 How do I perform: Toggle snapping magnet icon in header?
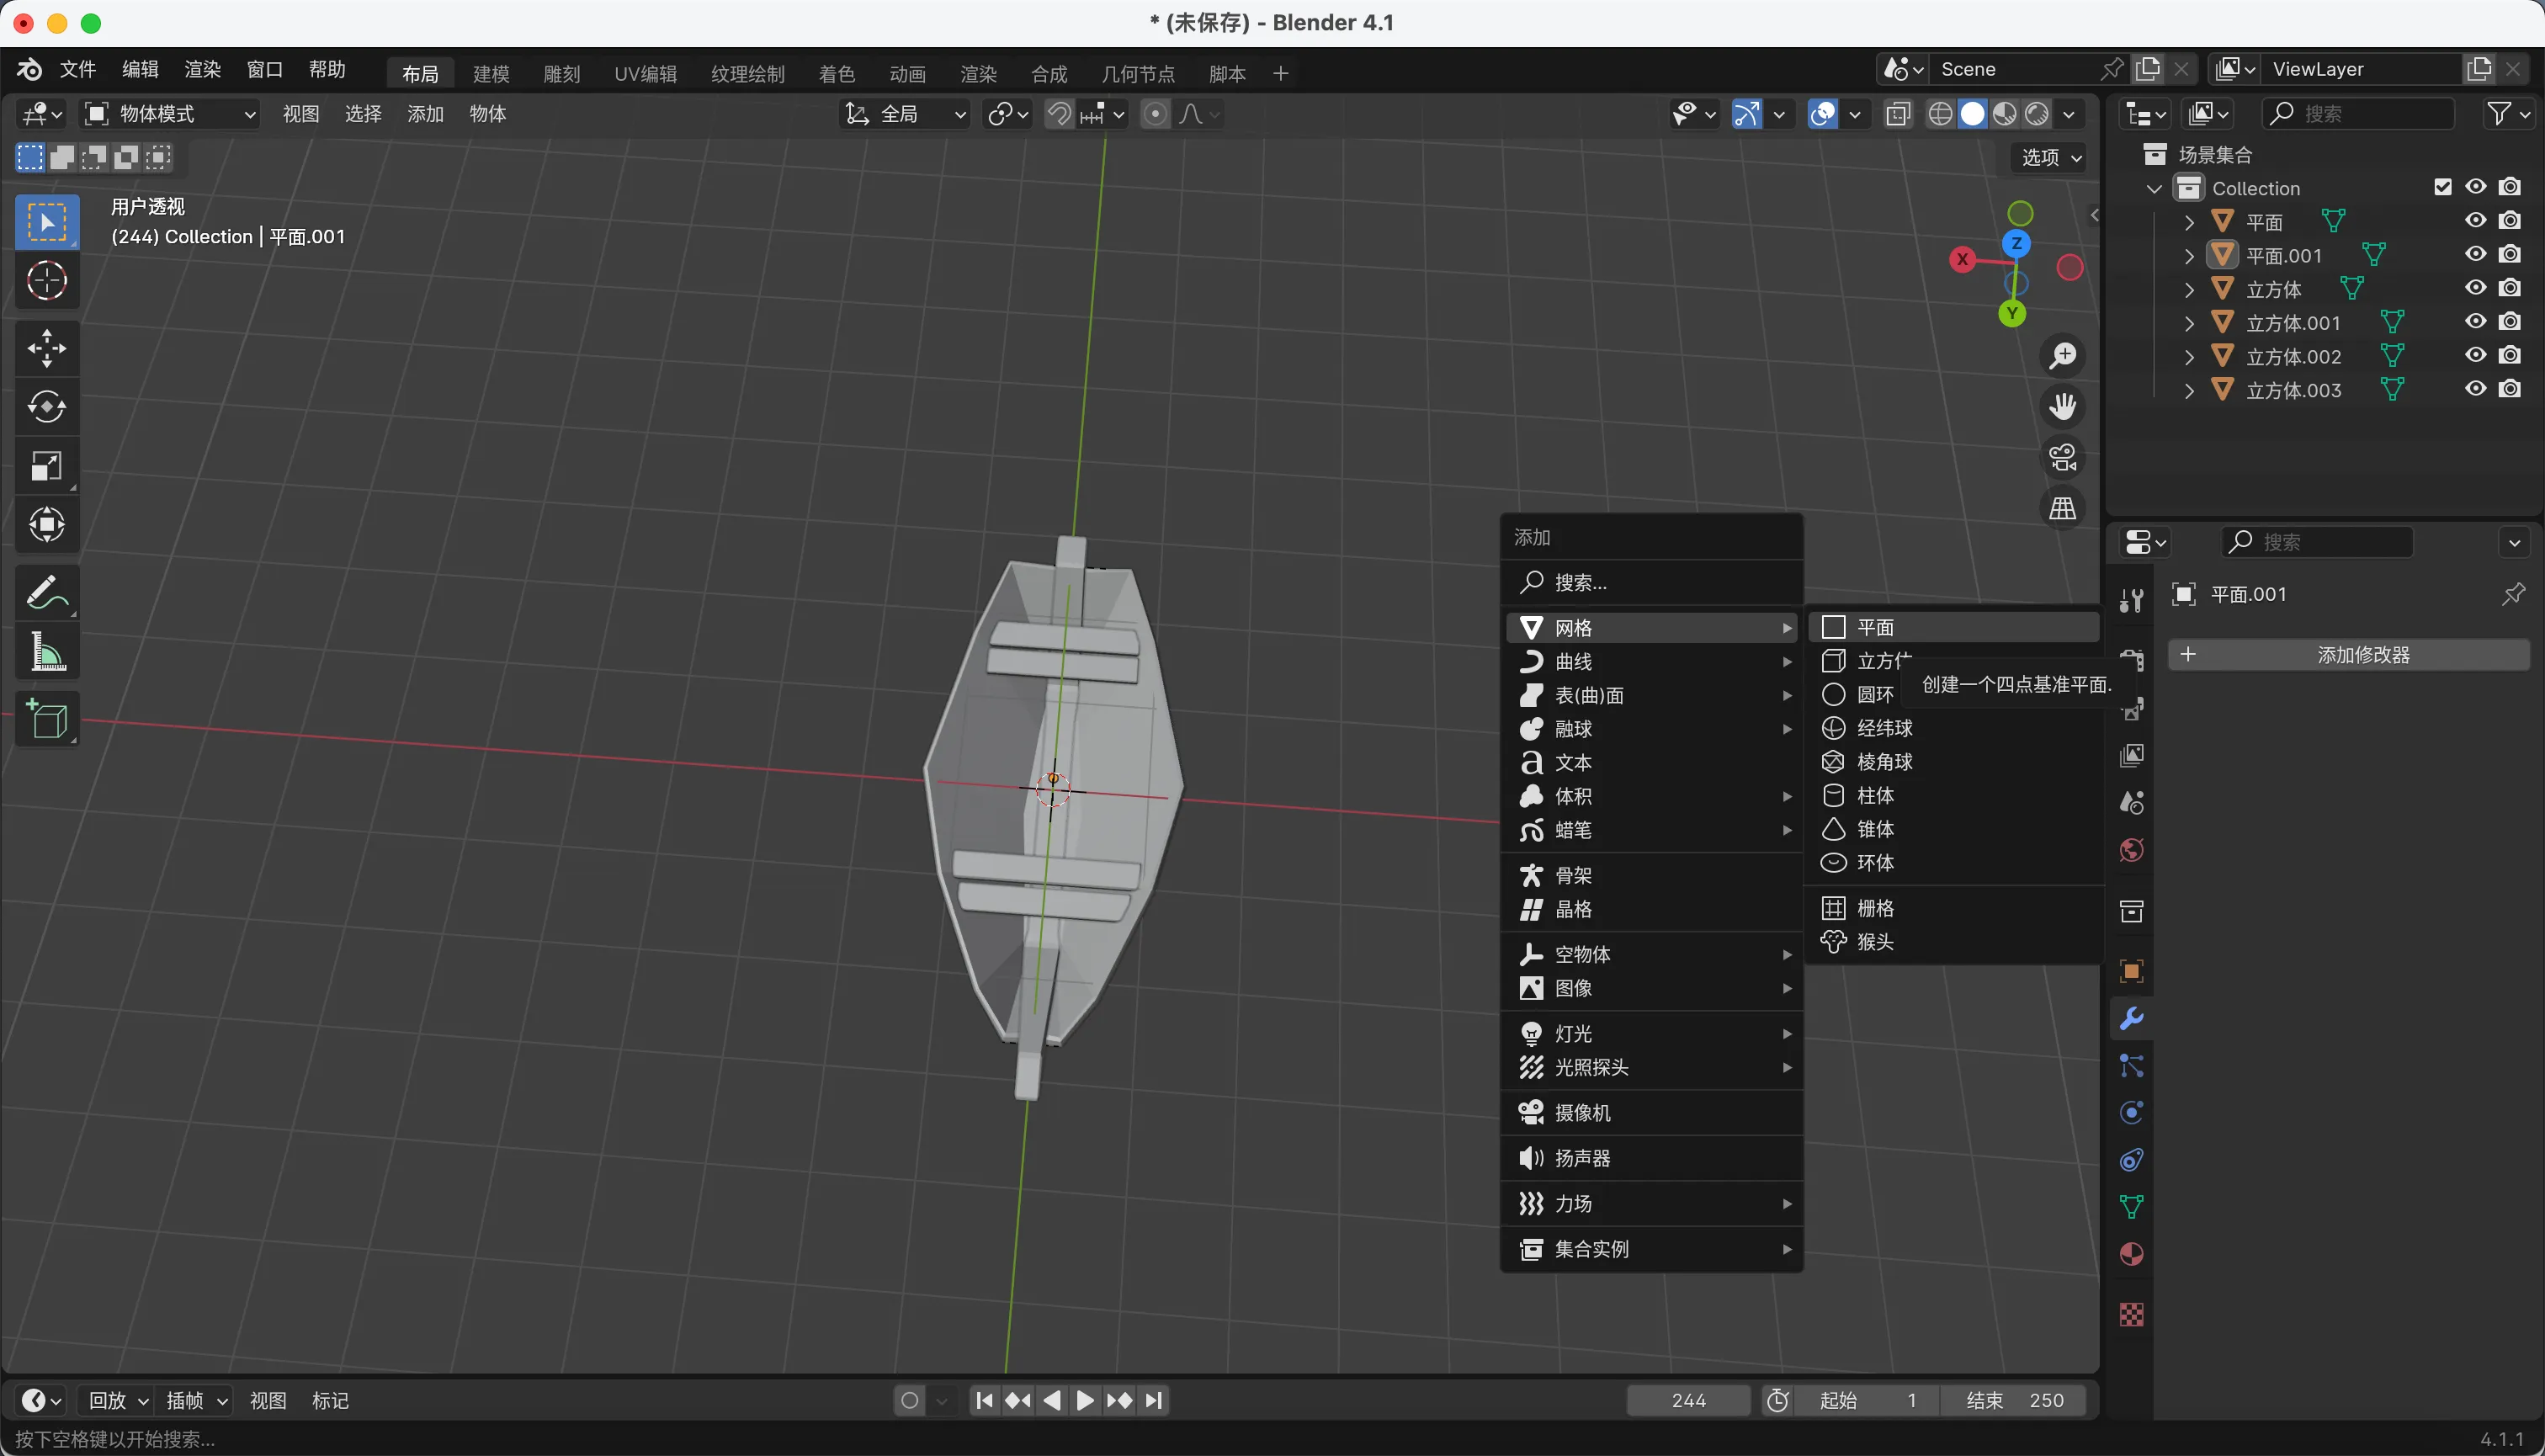pos(1058,114)
